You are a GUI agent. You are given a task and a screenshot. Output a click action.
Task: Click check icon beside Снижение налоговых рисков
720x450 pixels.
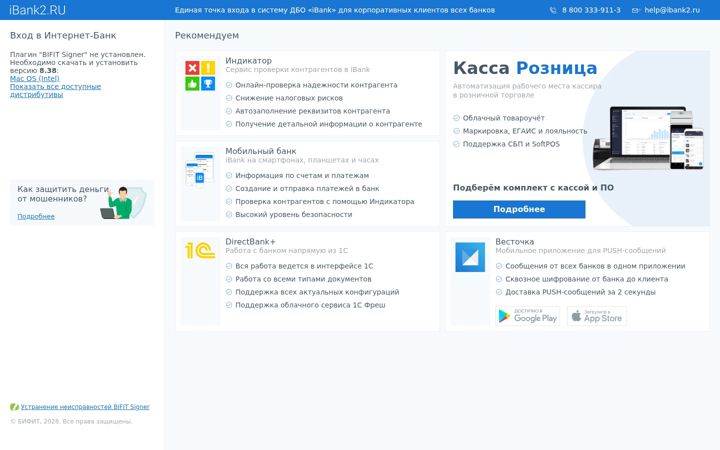229,98
